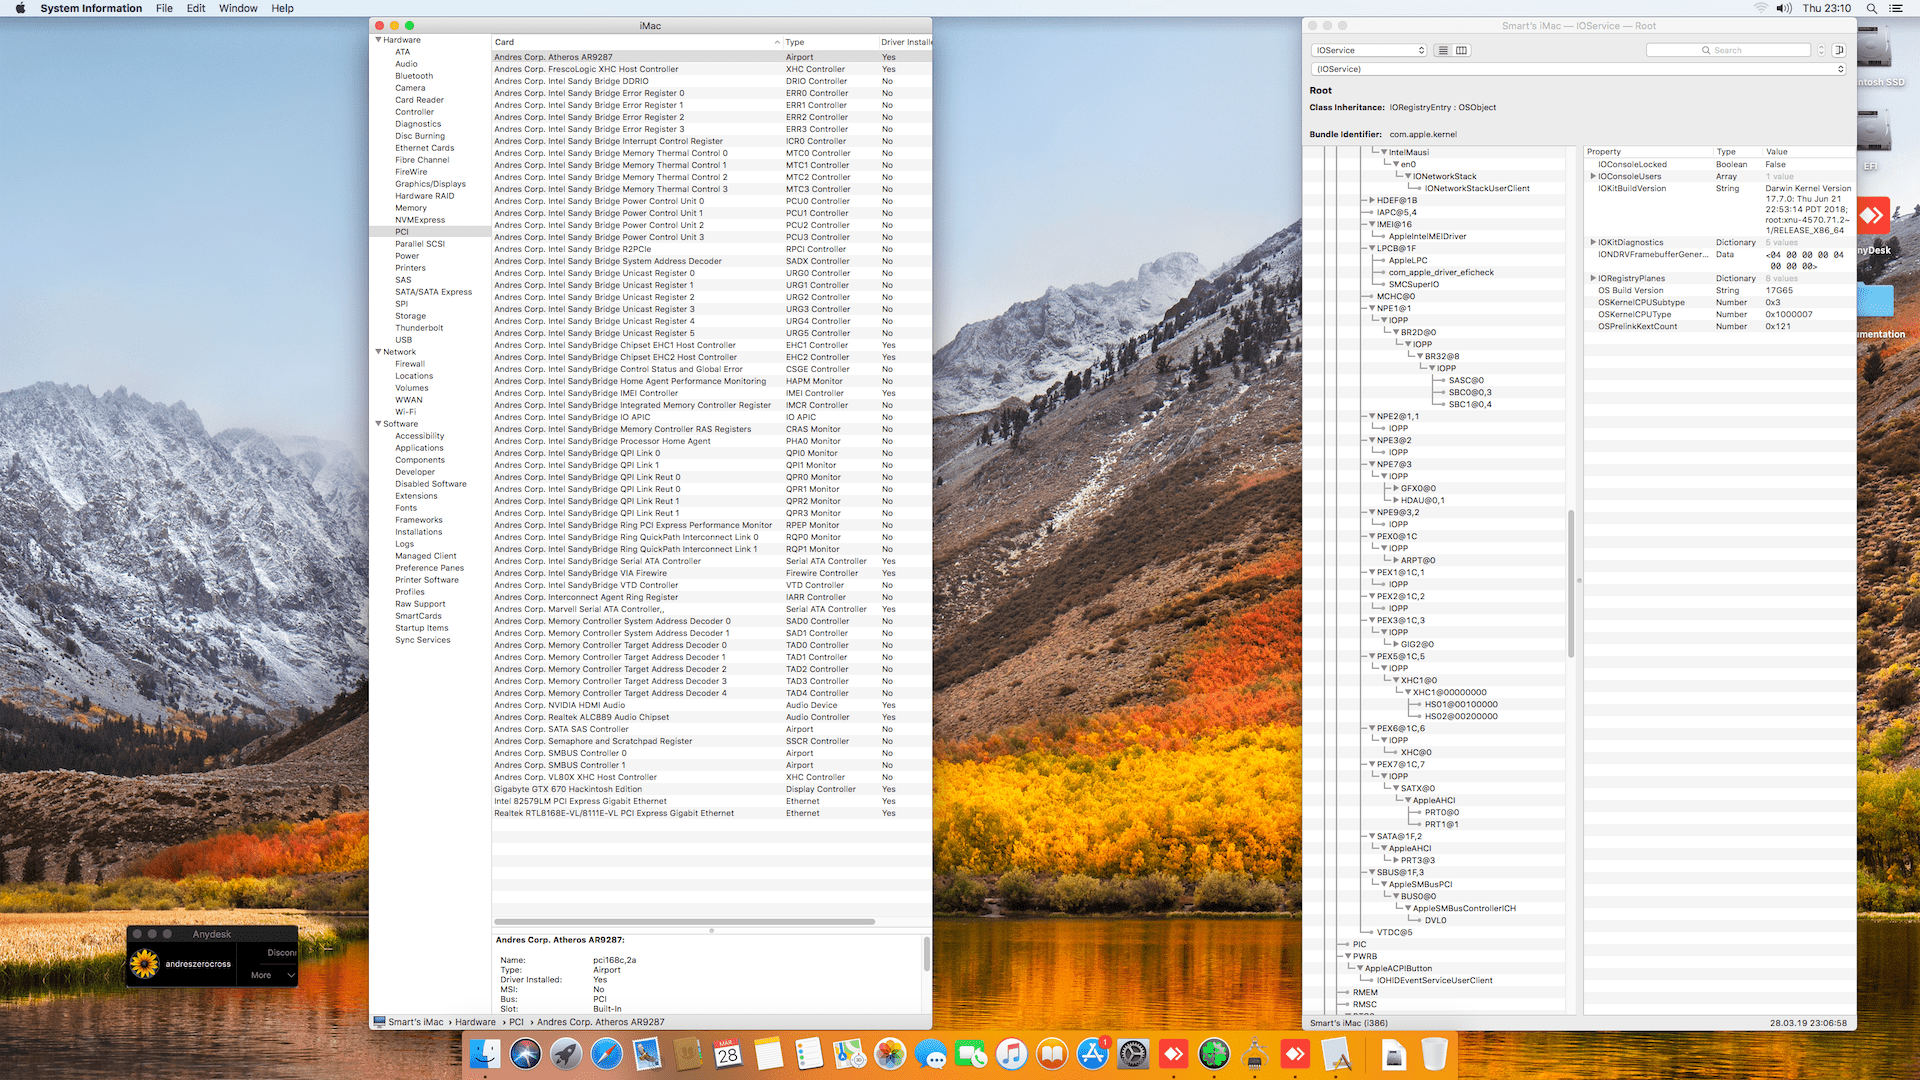Open the Apple menu
1920x1080 pixels.
pos(20,8)
